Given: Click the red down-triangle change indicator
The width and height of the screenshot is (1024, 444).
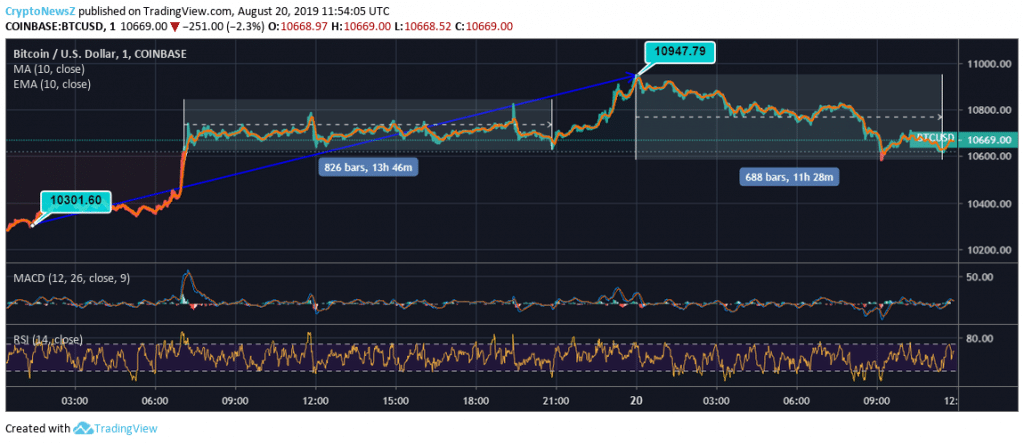Looking at the screenshot, I should [175, 27].
